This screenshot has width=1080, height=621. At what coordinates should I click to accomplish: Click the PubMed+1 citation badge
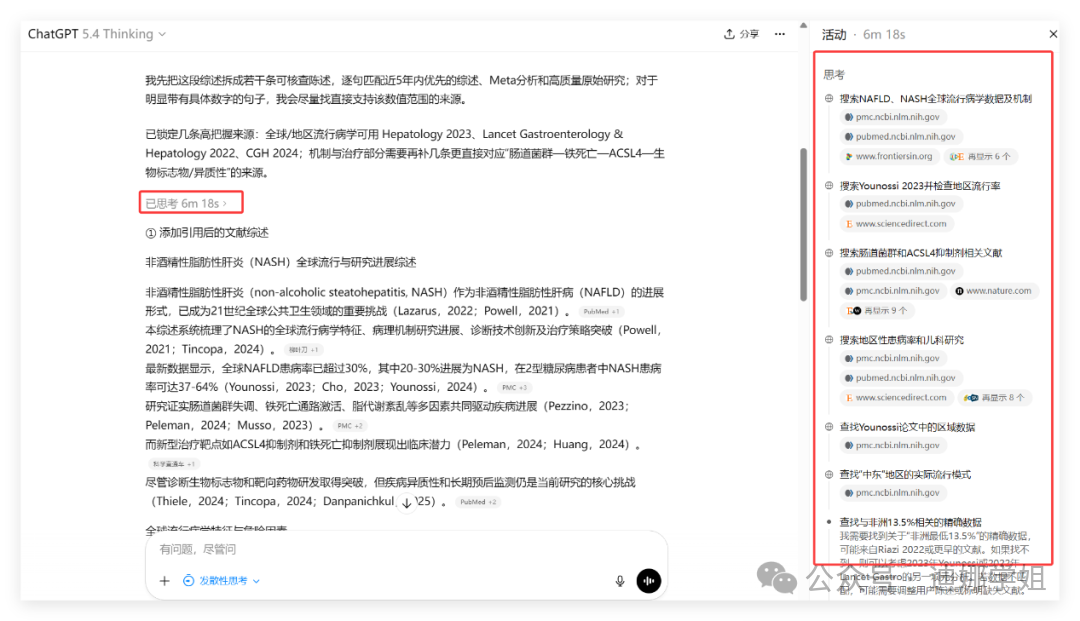pyautogui.click(x=601, y=312)
